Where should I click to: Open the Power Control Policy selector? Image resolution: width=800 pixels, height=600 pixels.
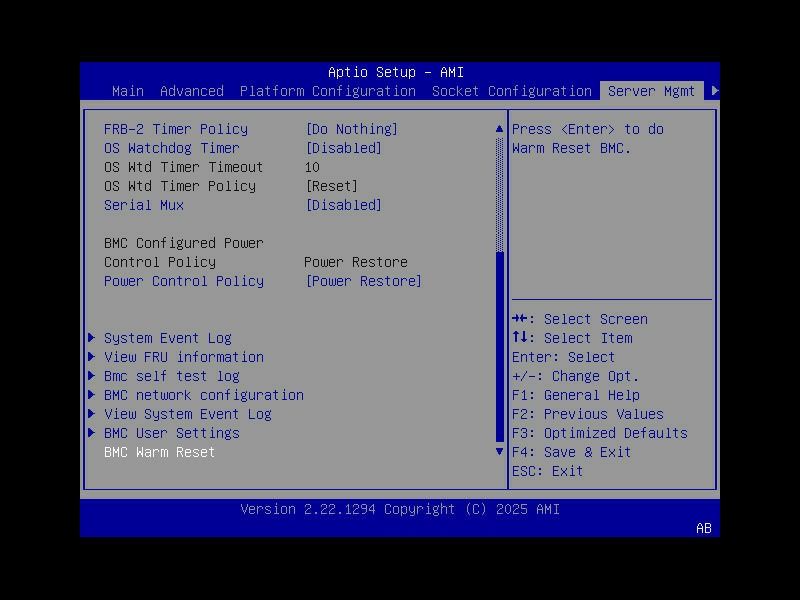click(x=363, y=281)
